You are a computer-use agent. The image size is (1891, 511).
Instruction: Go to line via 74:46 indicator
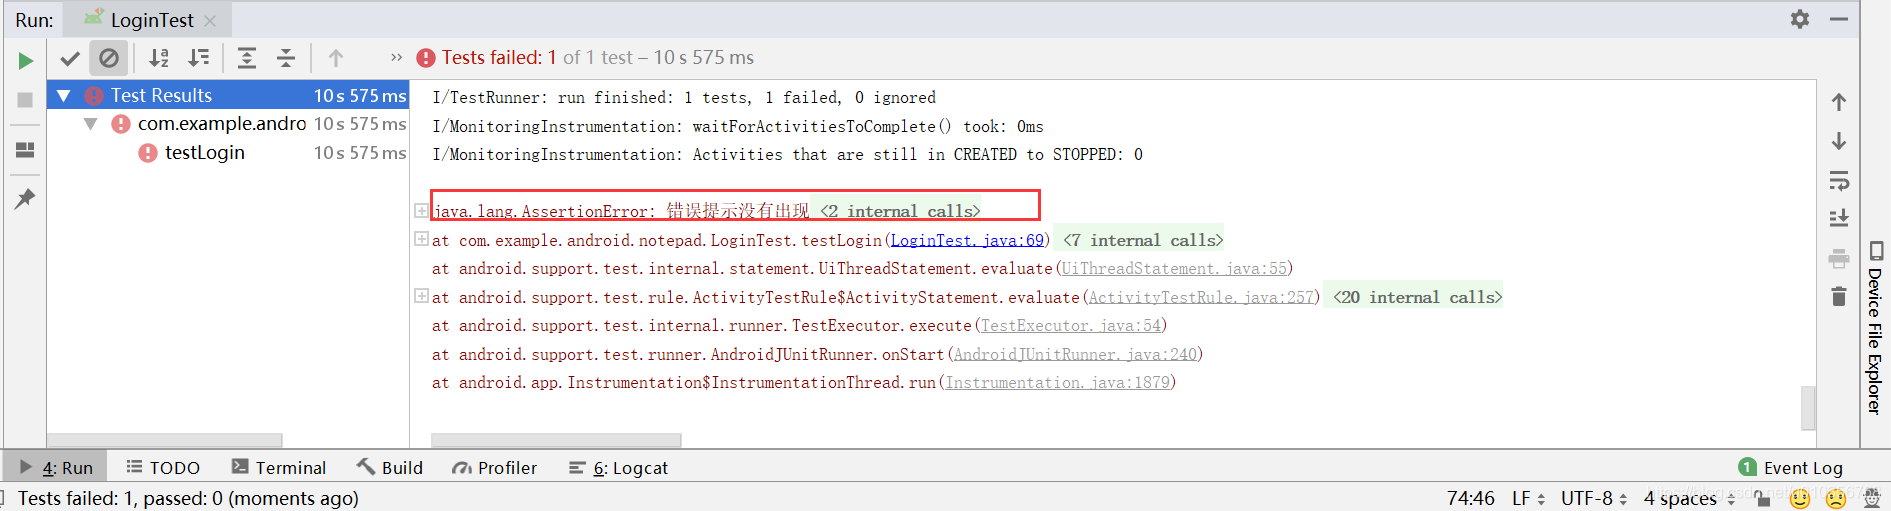coord(1471,498)
